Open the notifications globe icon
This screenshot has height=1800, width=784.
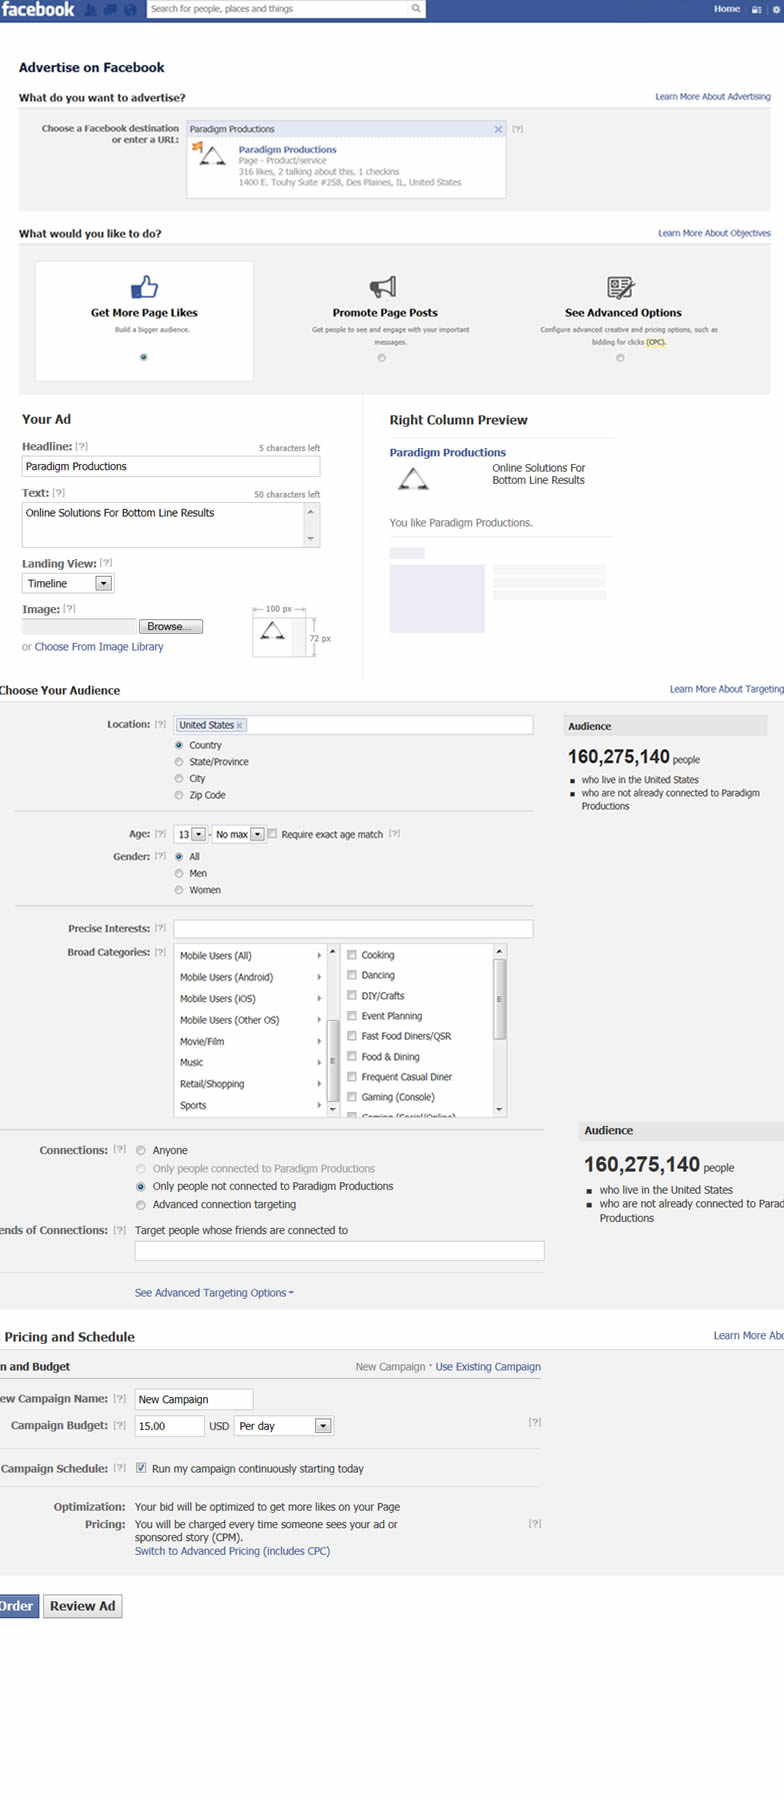click(x=130, y=10)
